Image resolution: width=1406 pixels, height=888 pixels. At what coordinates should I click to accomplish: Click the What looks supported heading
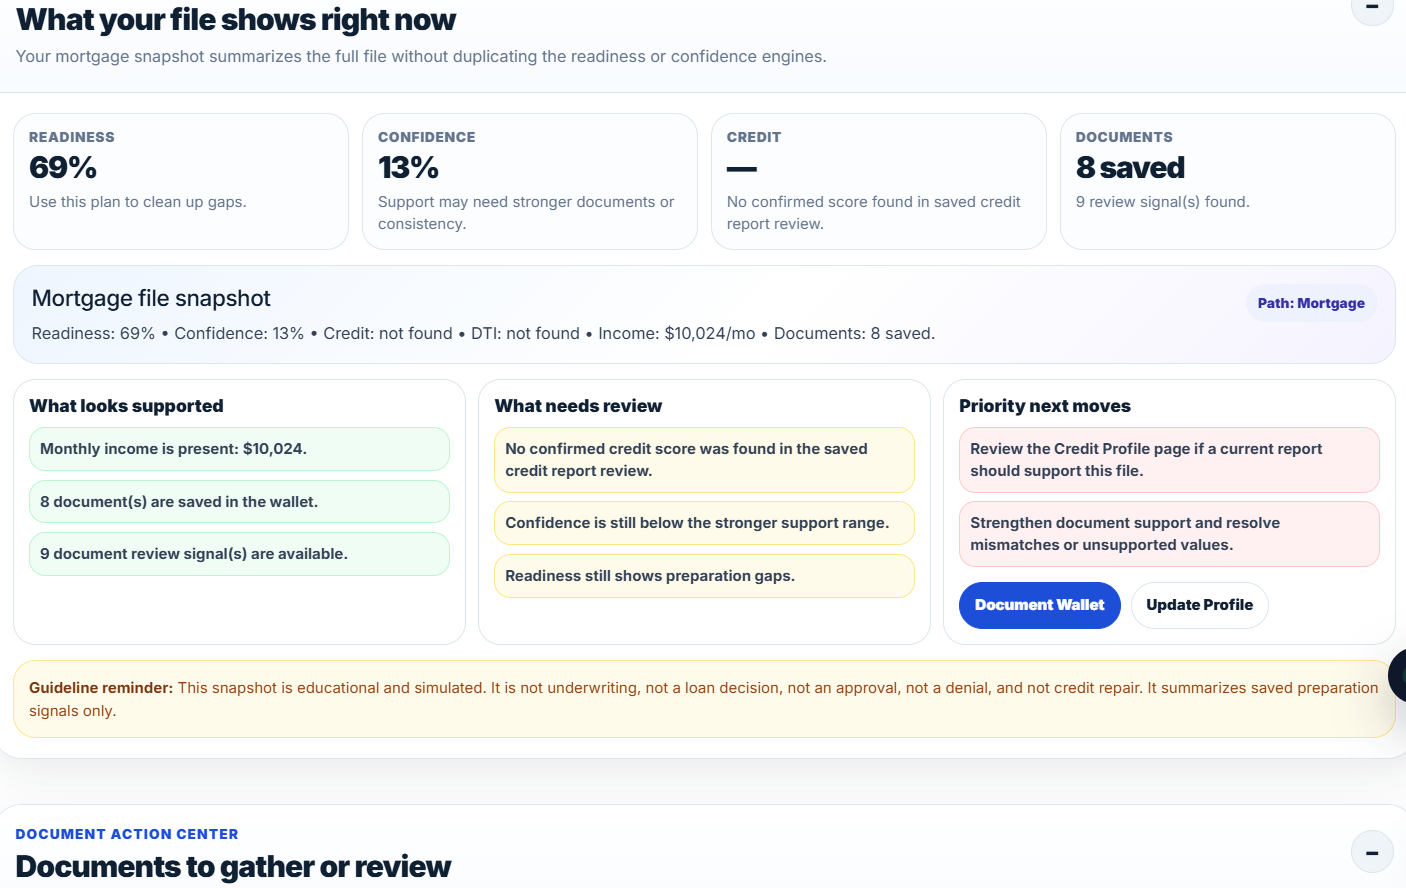(126, 406)
